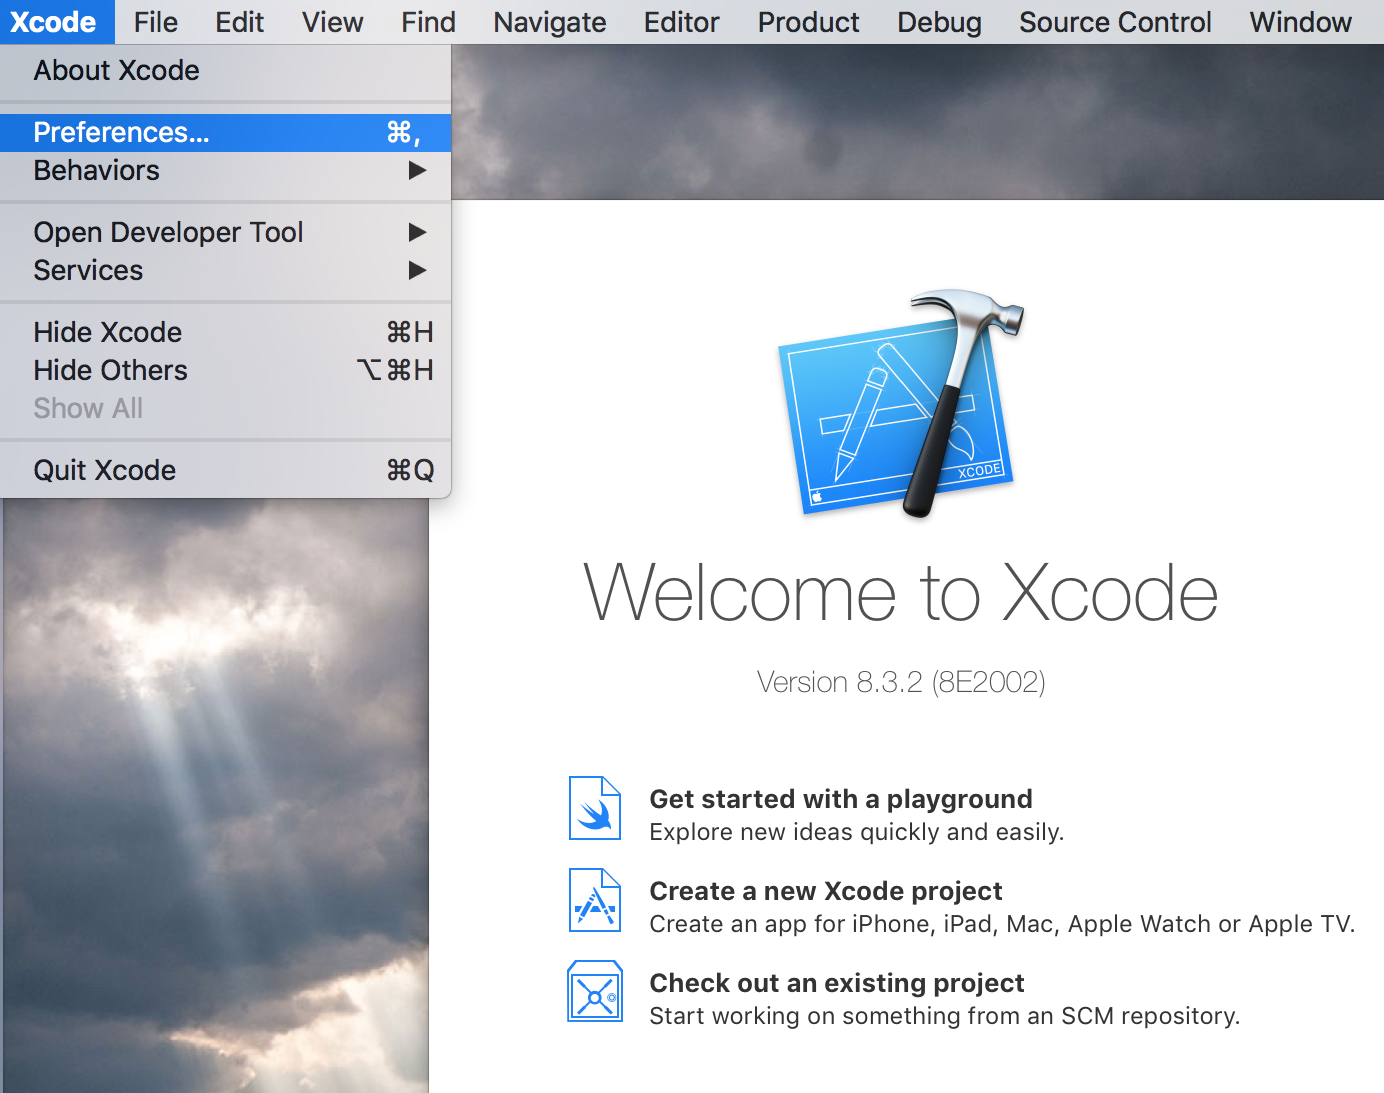This screenshot has height=1093, width=1384.
Task: Choose Quit Xcode
Action: 104,470
